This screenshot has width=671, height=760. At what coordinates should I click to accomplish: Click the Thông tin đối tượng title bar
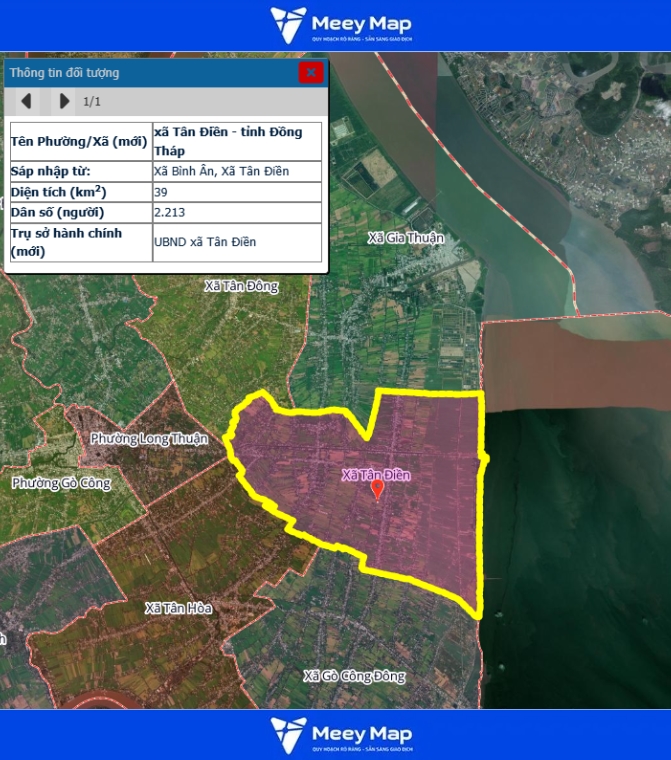[x=150, y=72]
